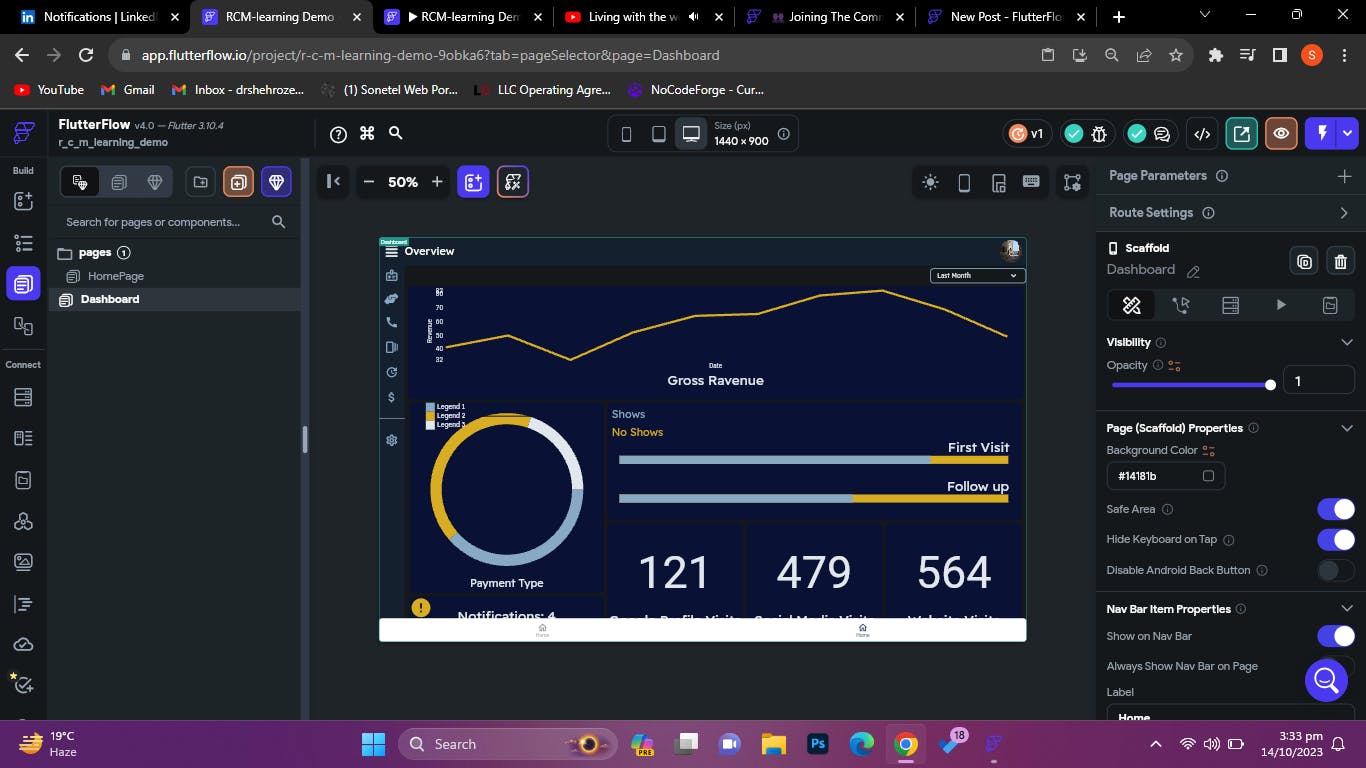Collapse the Nav Bar Item Properties section
Image resolution: width=1366 pixels, height=768 pixels.
coord(1346,609)
